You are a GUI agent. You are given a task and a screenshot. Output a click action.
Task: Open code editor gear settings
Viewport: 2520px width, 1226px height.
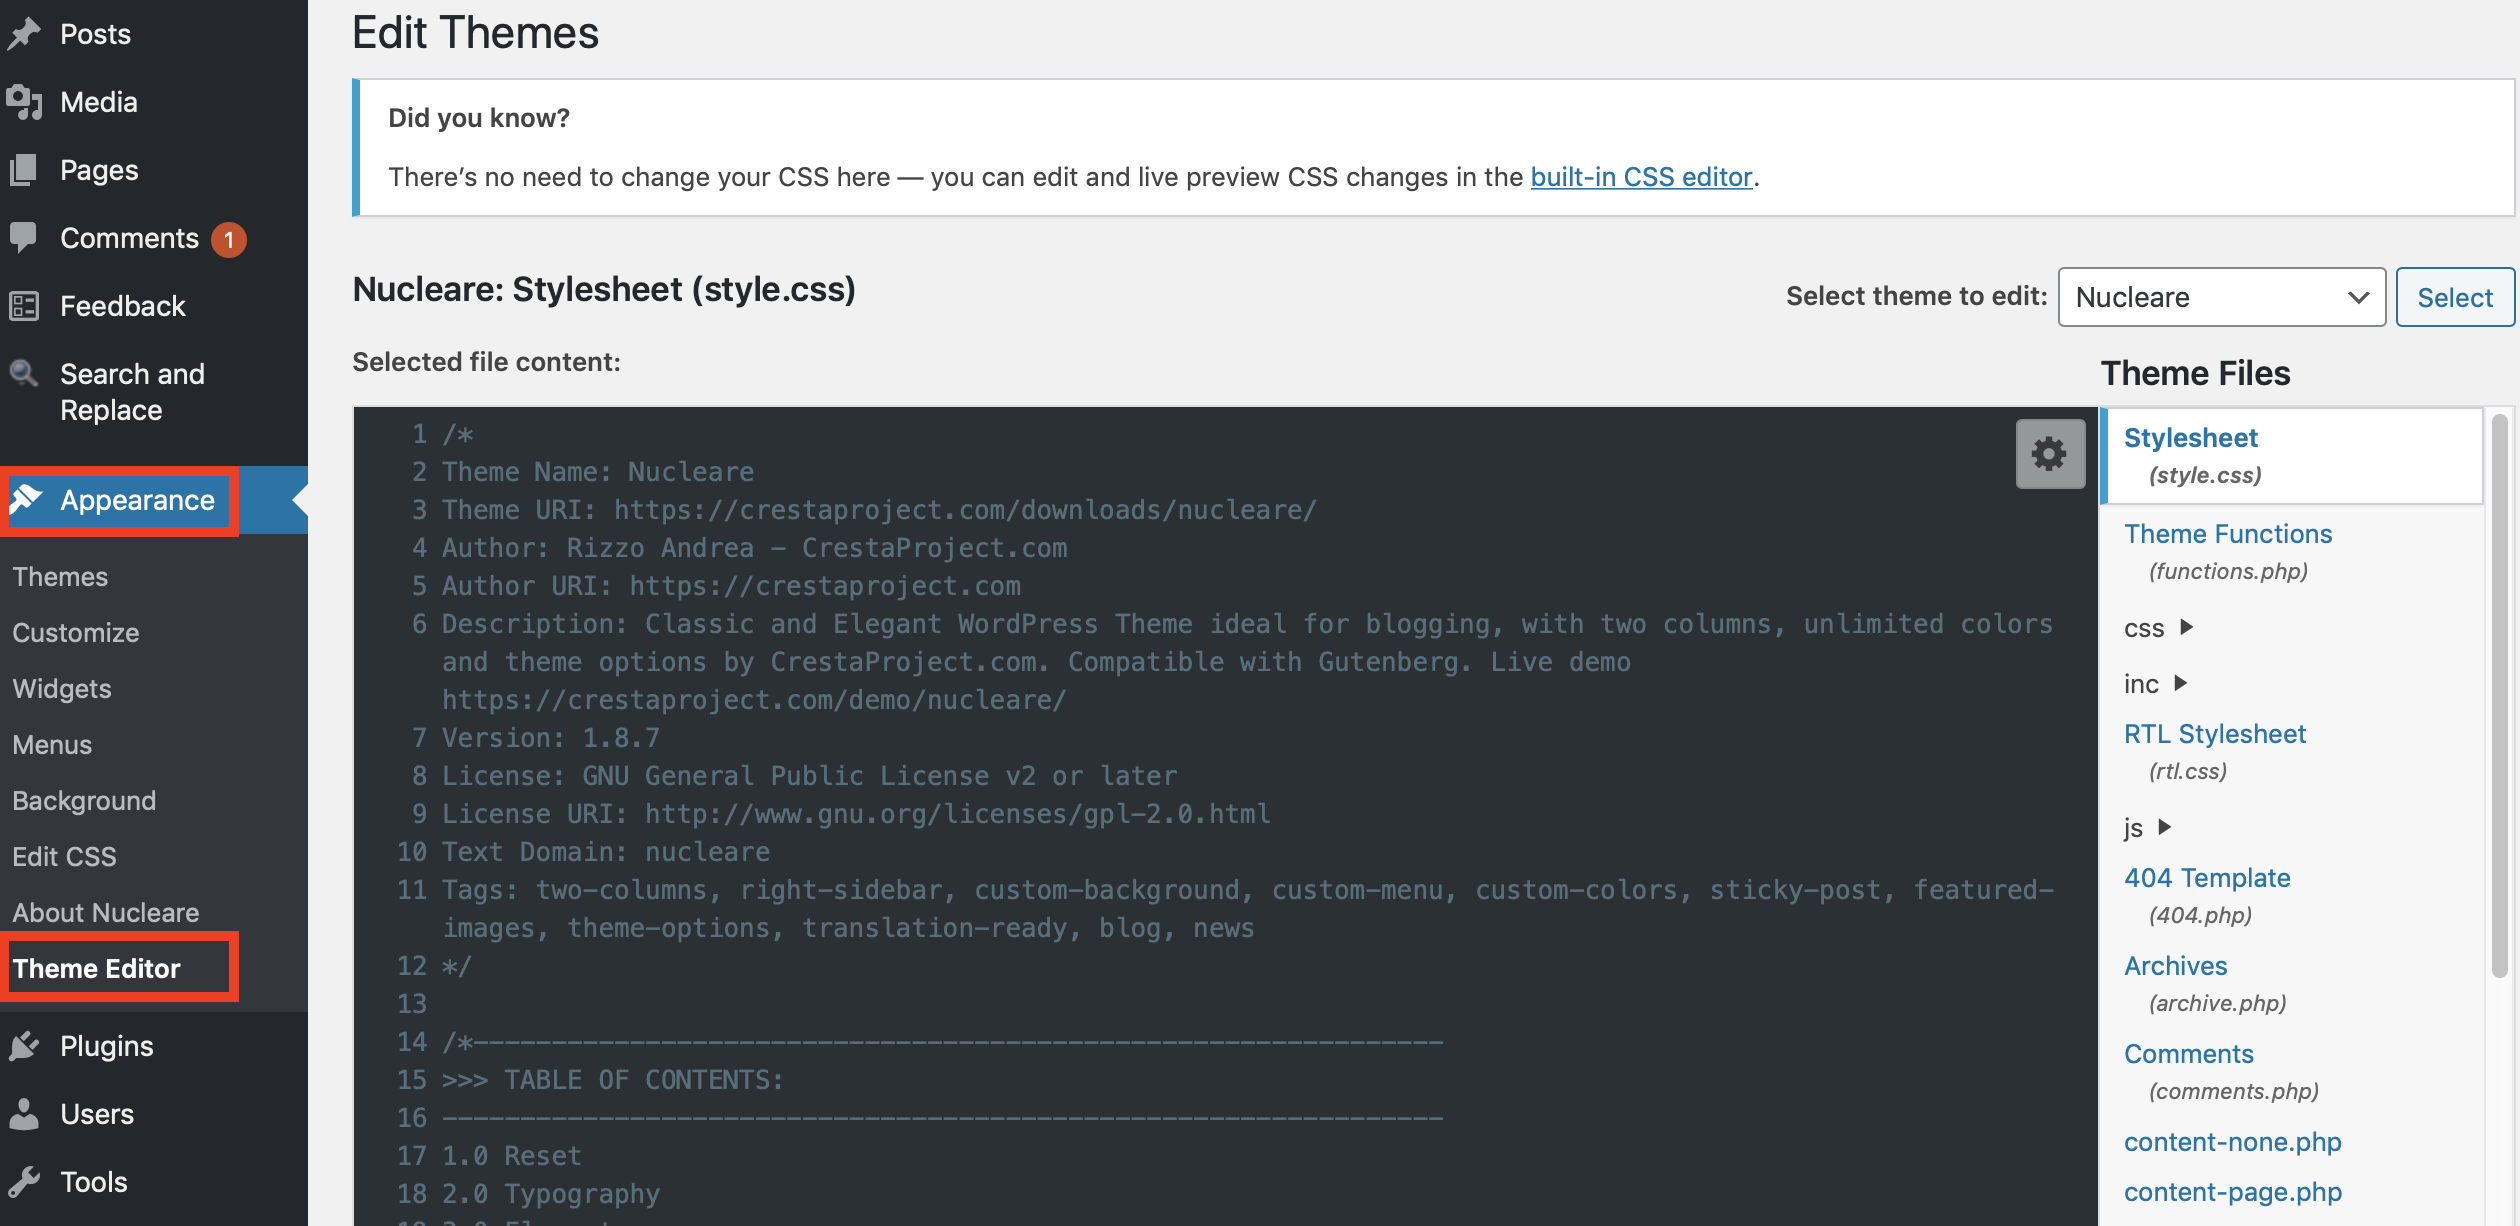[2049, 454]
